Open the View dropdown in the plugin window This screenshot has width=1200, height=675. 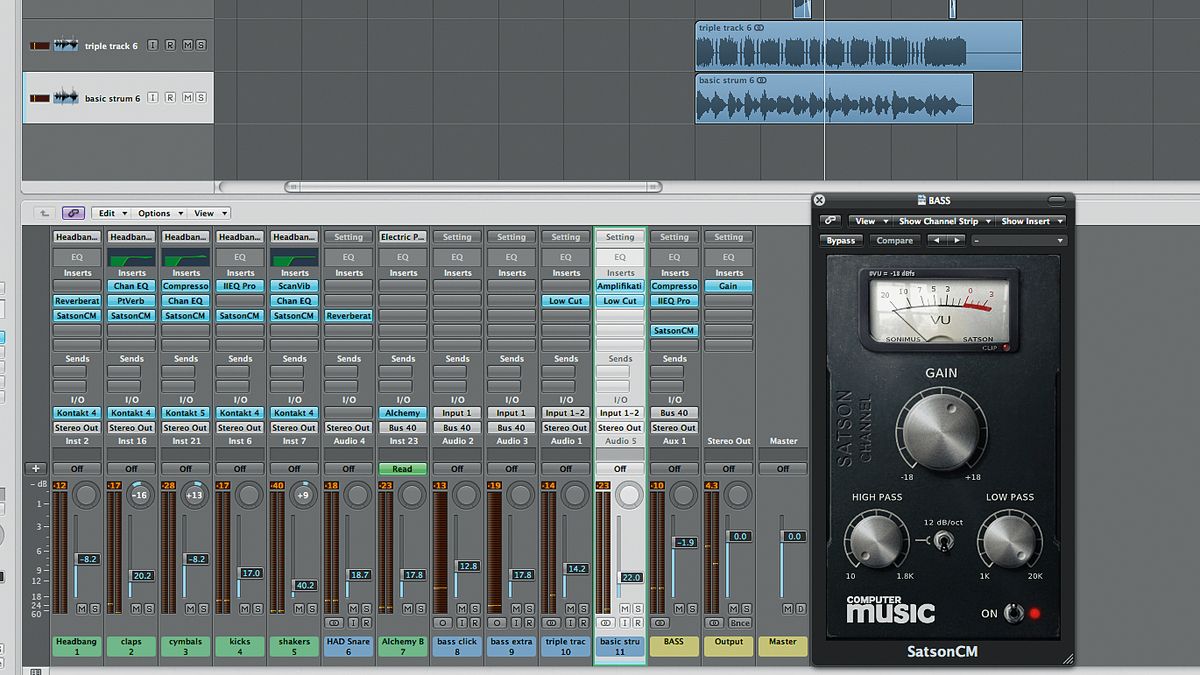[x=872, y=220]
